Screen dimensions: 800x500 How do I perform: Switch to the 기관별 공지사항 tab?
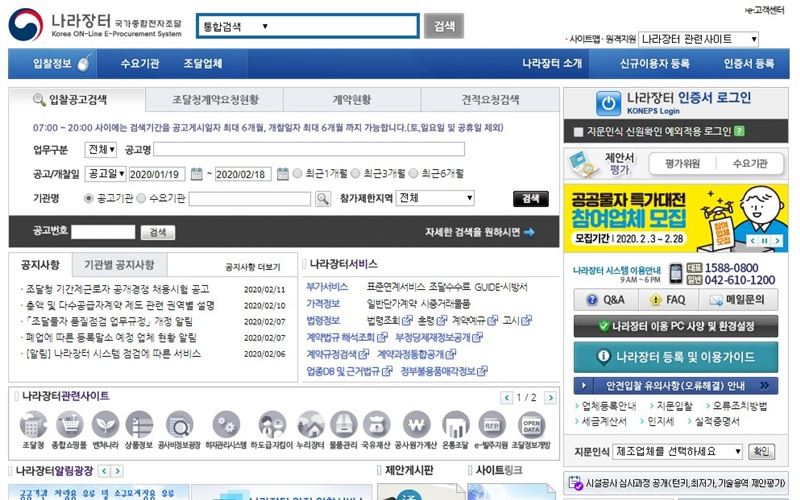[119, 265]
